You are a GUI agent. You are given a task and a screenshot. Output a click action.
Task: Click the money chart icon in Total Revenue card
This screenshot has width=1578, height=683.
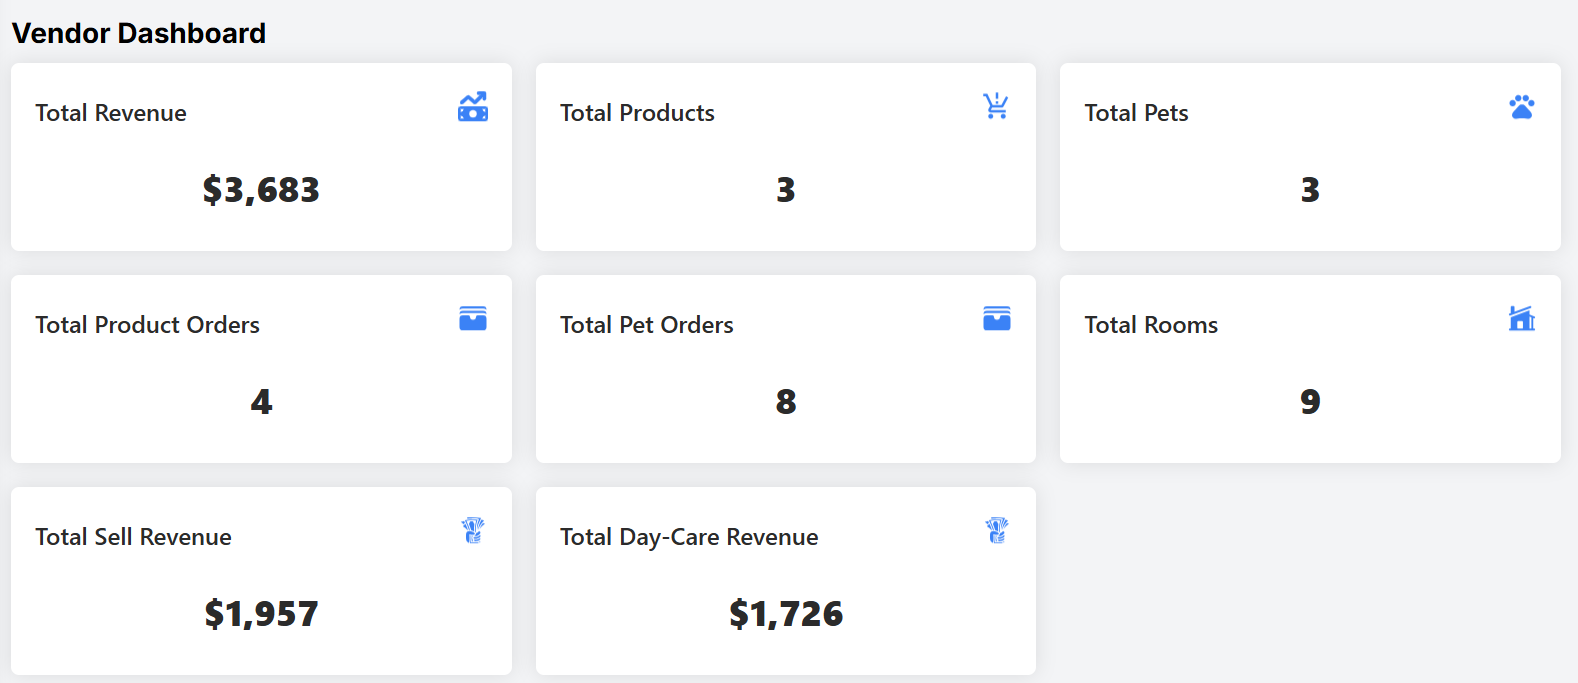pyautogui.click(x=473, y=107)
